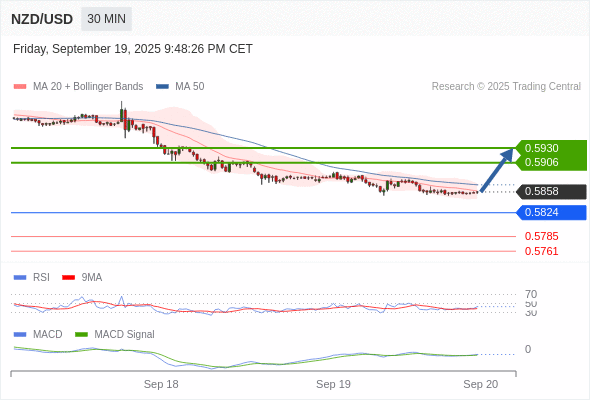Click the blue MA 50 legend swatch
Viewport: 590px width, 400px height.
pyautogui.click(x=162, y=87)
